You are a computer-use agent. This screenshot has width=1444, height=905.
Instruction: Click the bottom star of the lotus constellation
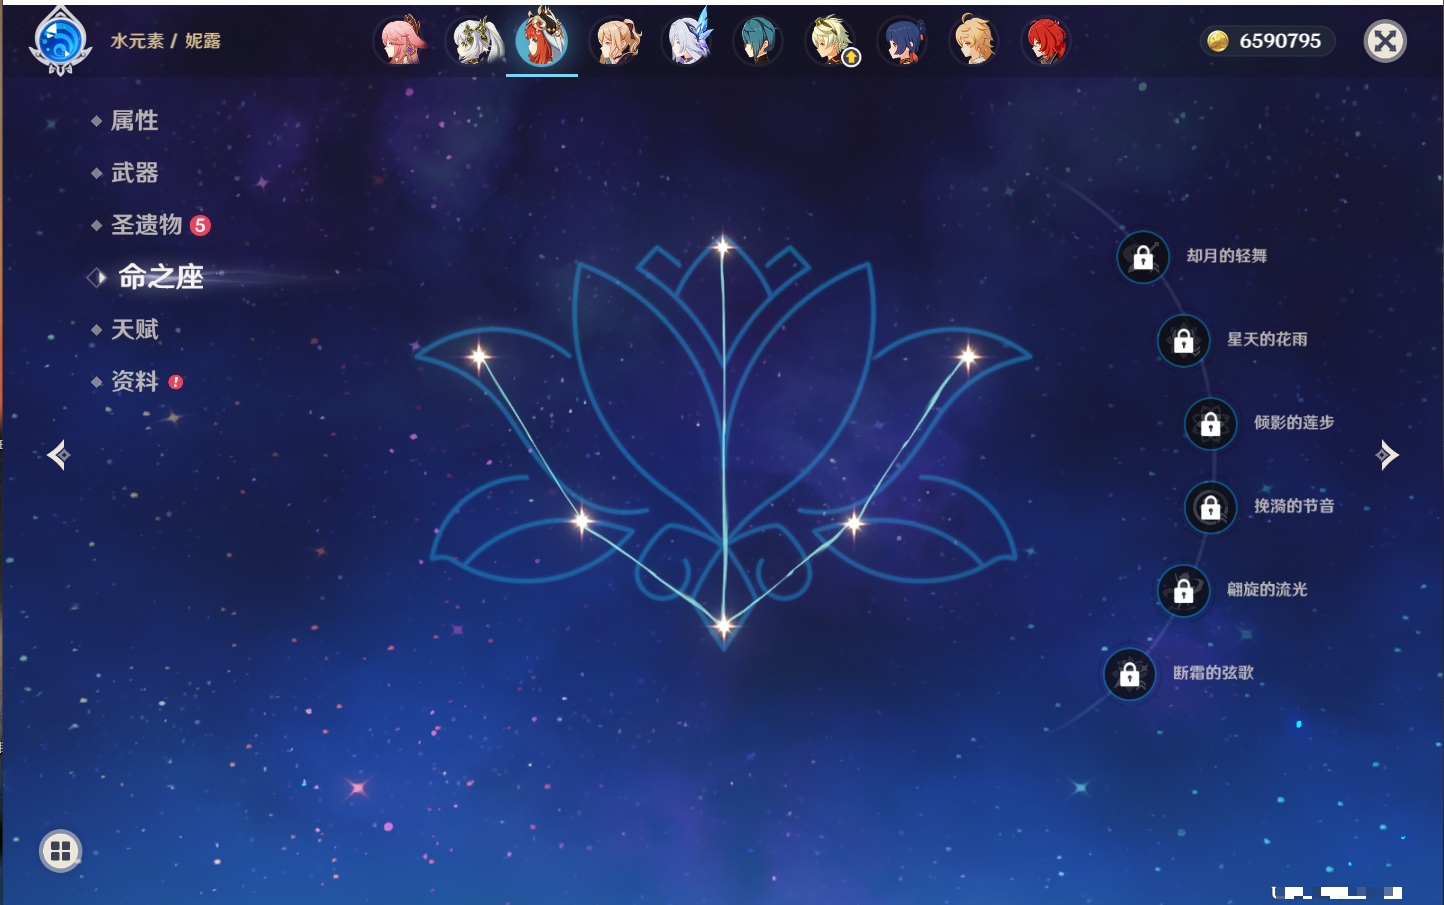click(724, 627)
